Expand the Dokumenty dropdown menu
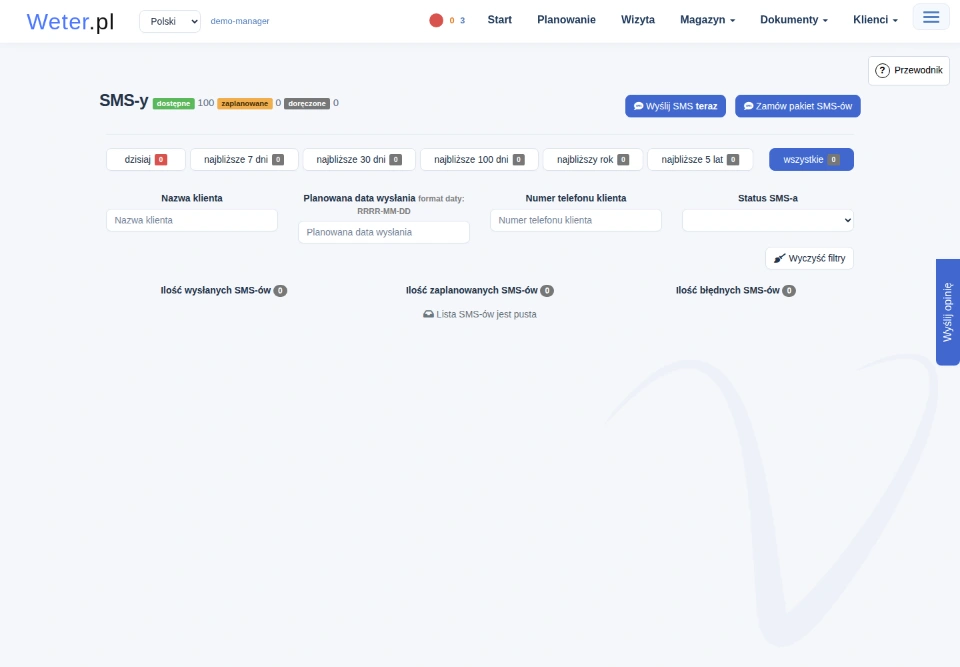This screenshot has width=960, height=667. coord(793,20)
